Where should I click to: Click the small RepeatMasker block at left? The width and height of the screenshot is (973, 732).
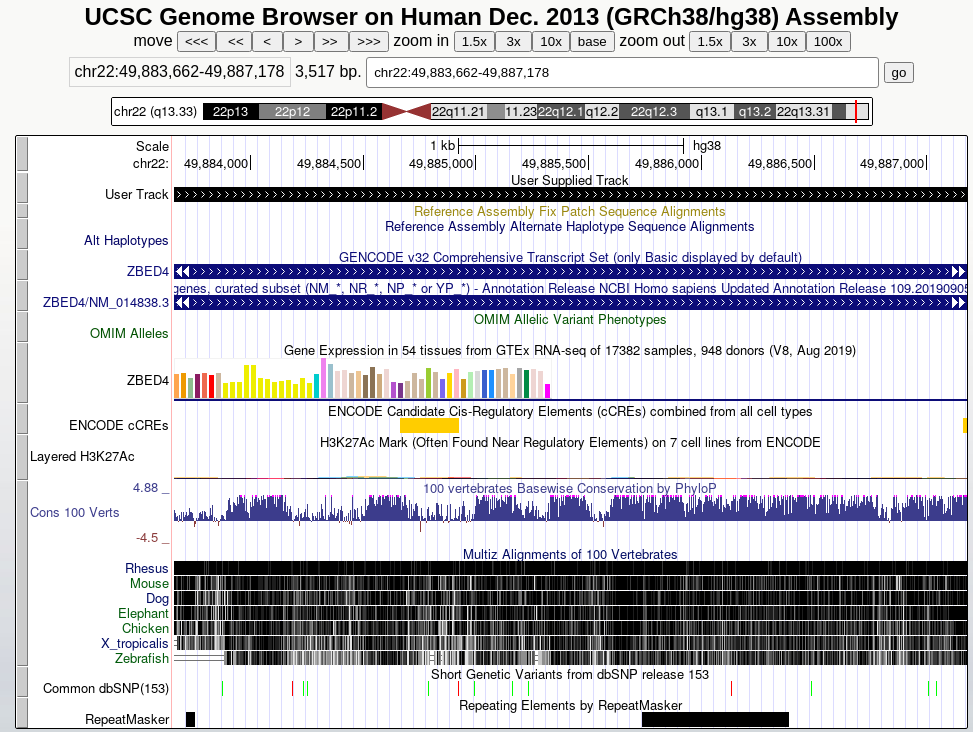[x=191, y=720]
